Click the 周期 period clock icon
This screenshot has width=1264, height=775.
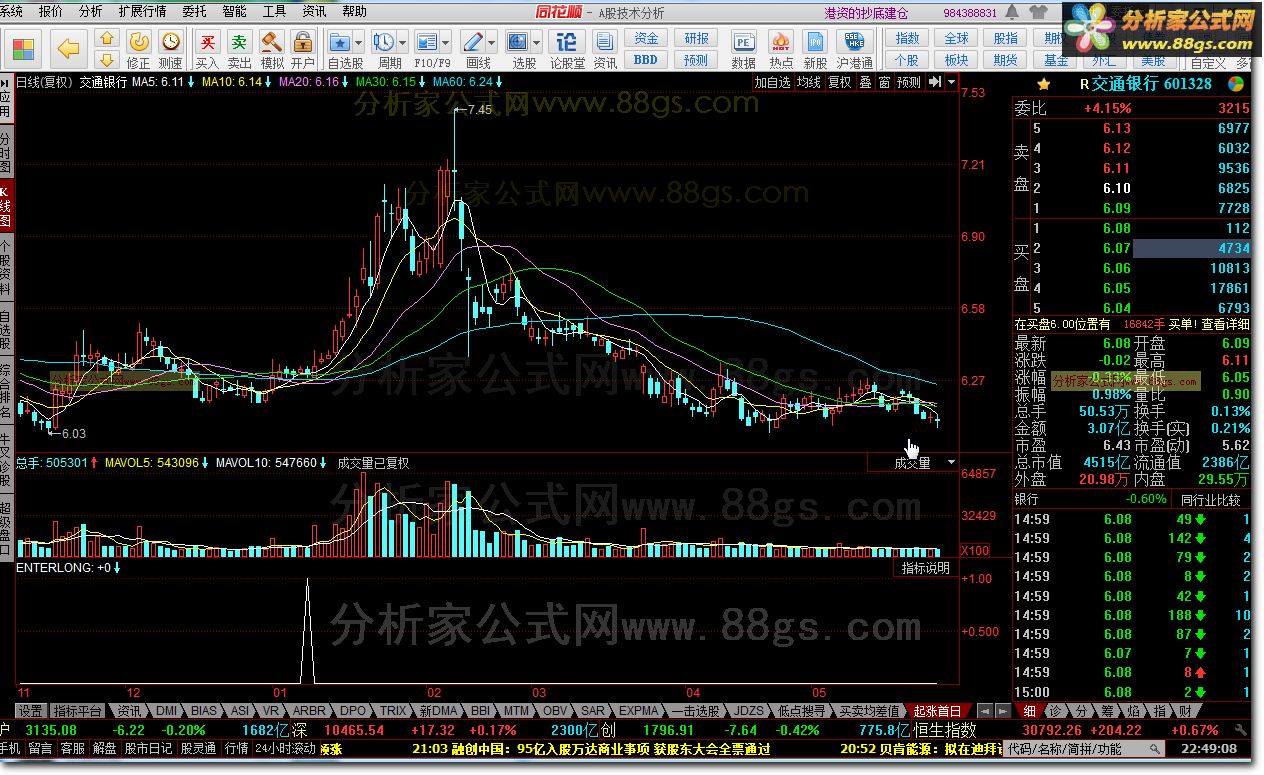pos(383,42)
